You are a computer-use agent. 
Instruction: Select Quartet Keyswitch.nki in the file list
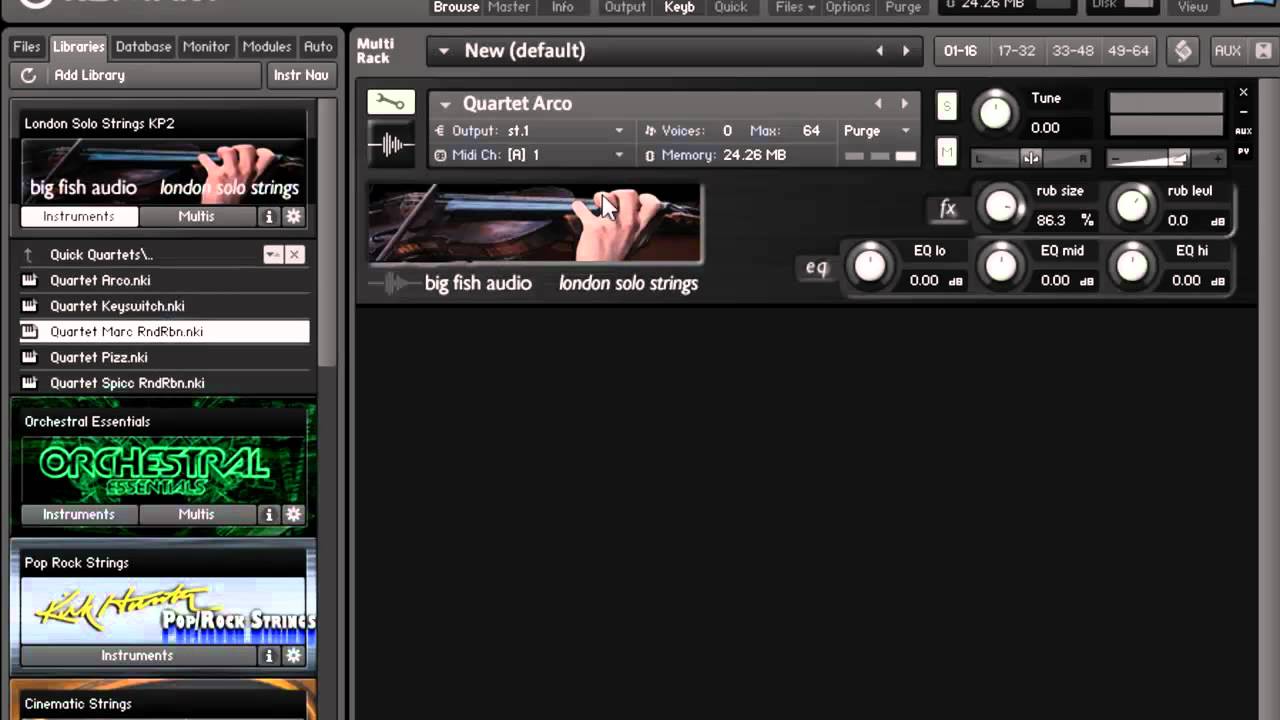click(164, 306)
